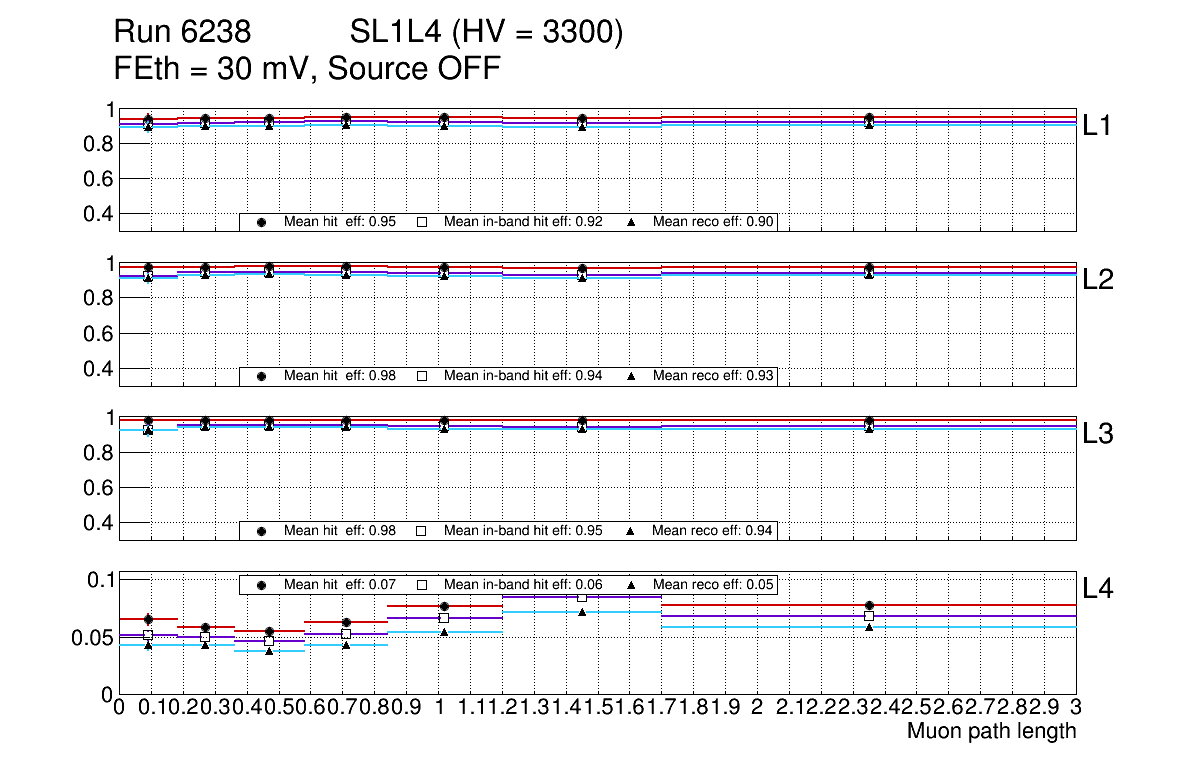This screenshot has height=772, width=1196.
Task: Click the L1 panel label
Action: pyautogui.click(x=1100, y=126)
